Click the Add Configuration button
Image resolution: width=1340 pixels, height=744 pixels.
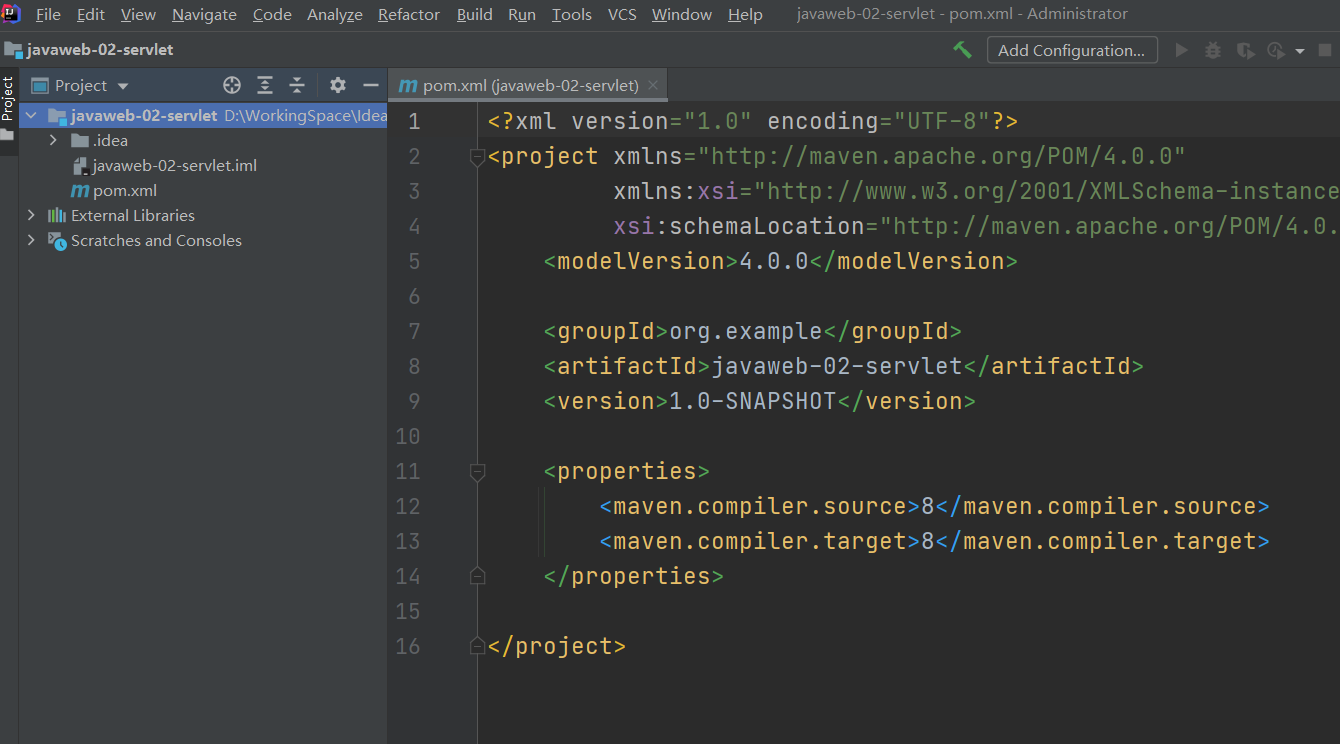pos(1072,50)
